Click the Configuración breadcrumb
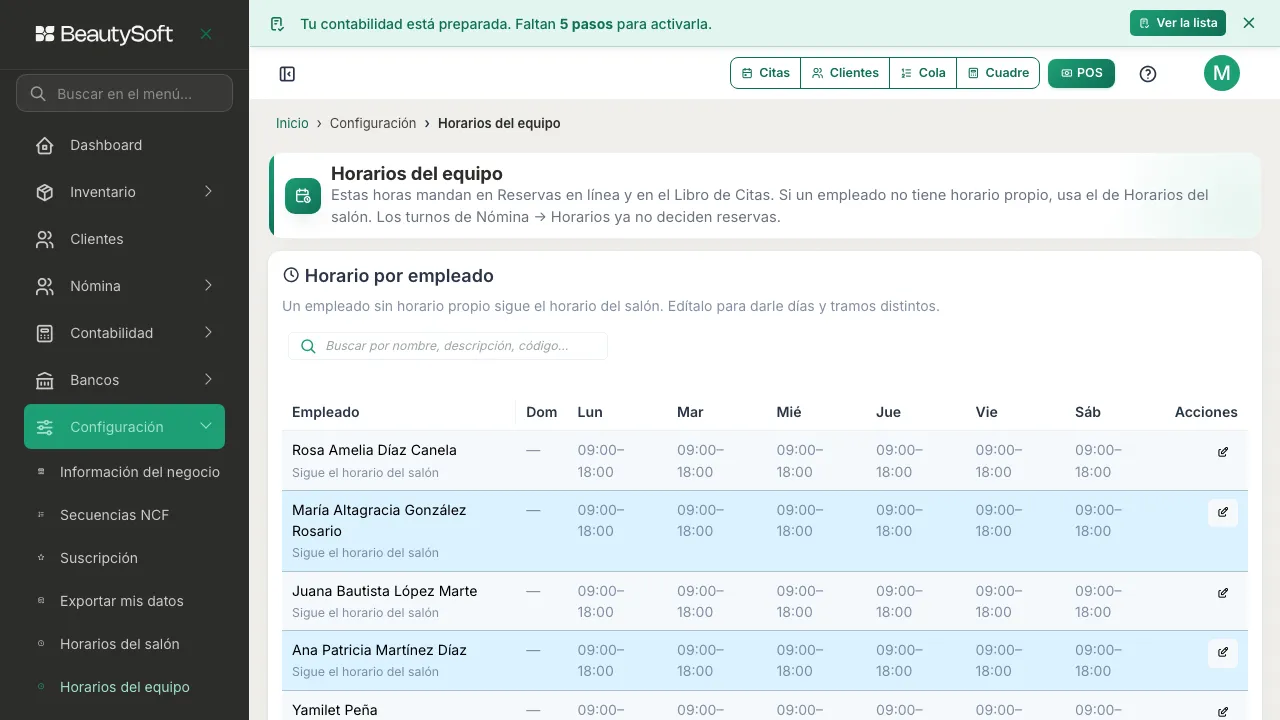 [373, 123]
